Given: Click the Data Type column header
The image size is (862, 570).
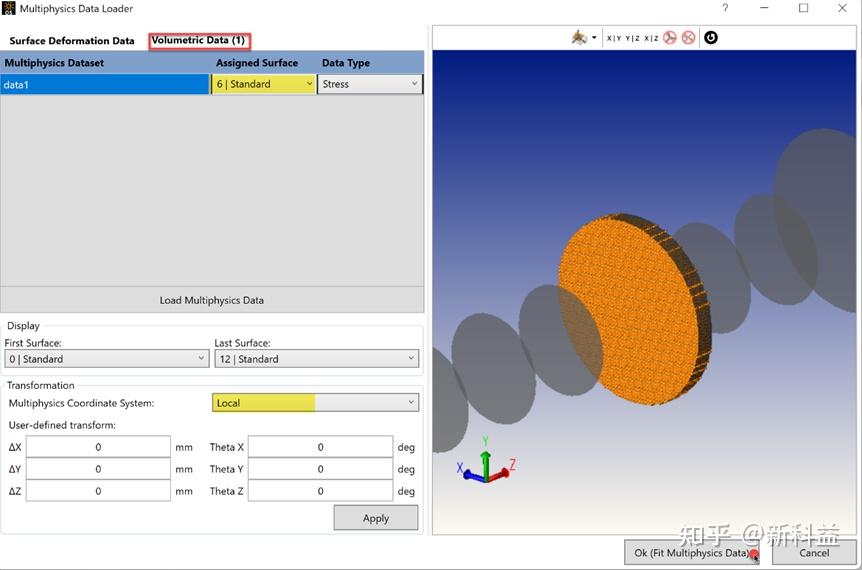Looking at the screenshot, I should (346, 63).
